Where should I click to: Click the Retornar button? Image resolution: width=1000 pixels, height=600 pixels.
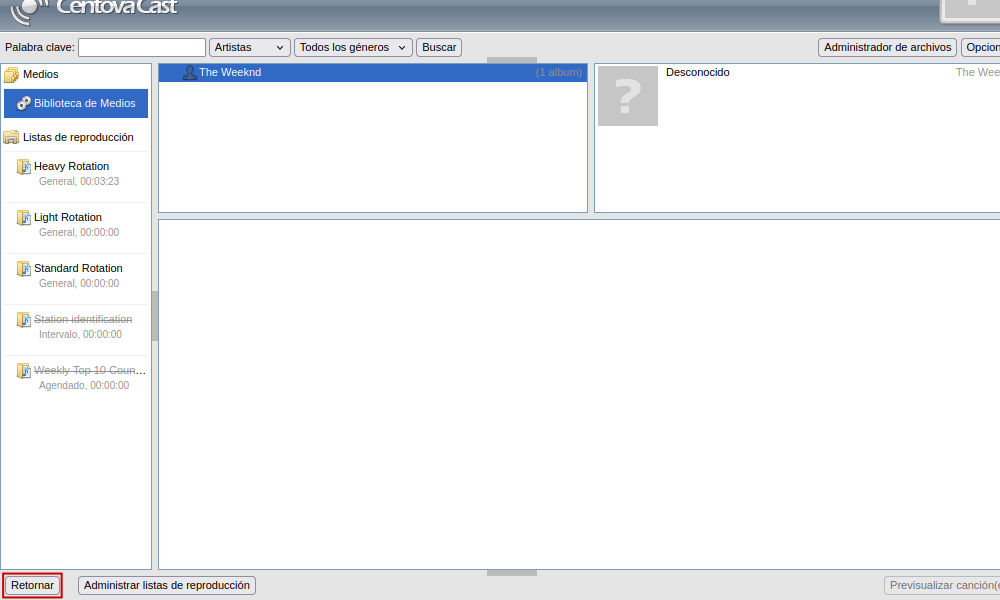(x=32, y=586)
